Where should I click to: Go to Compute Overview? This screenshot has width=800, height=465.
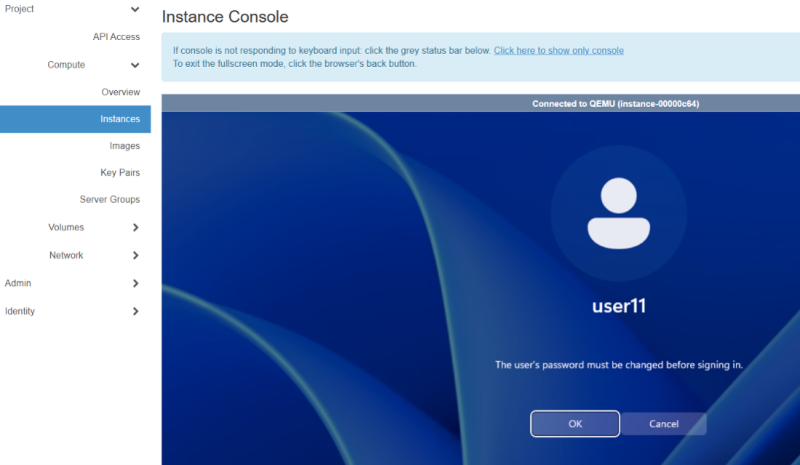click(120, 92)
